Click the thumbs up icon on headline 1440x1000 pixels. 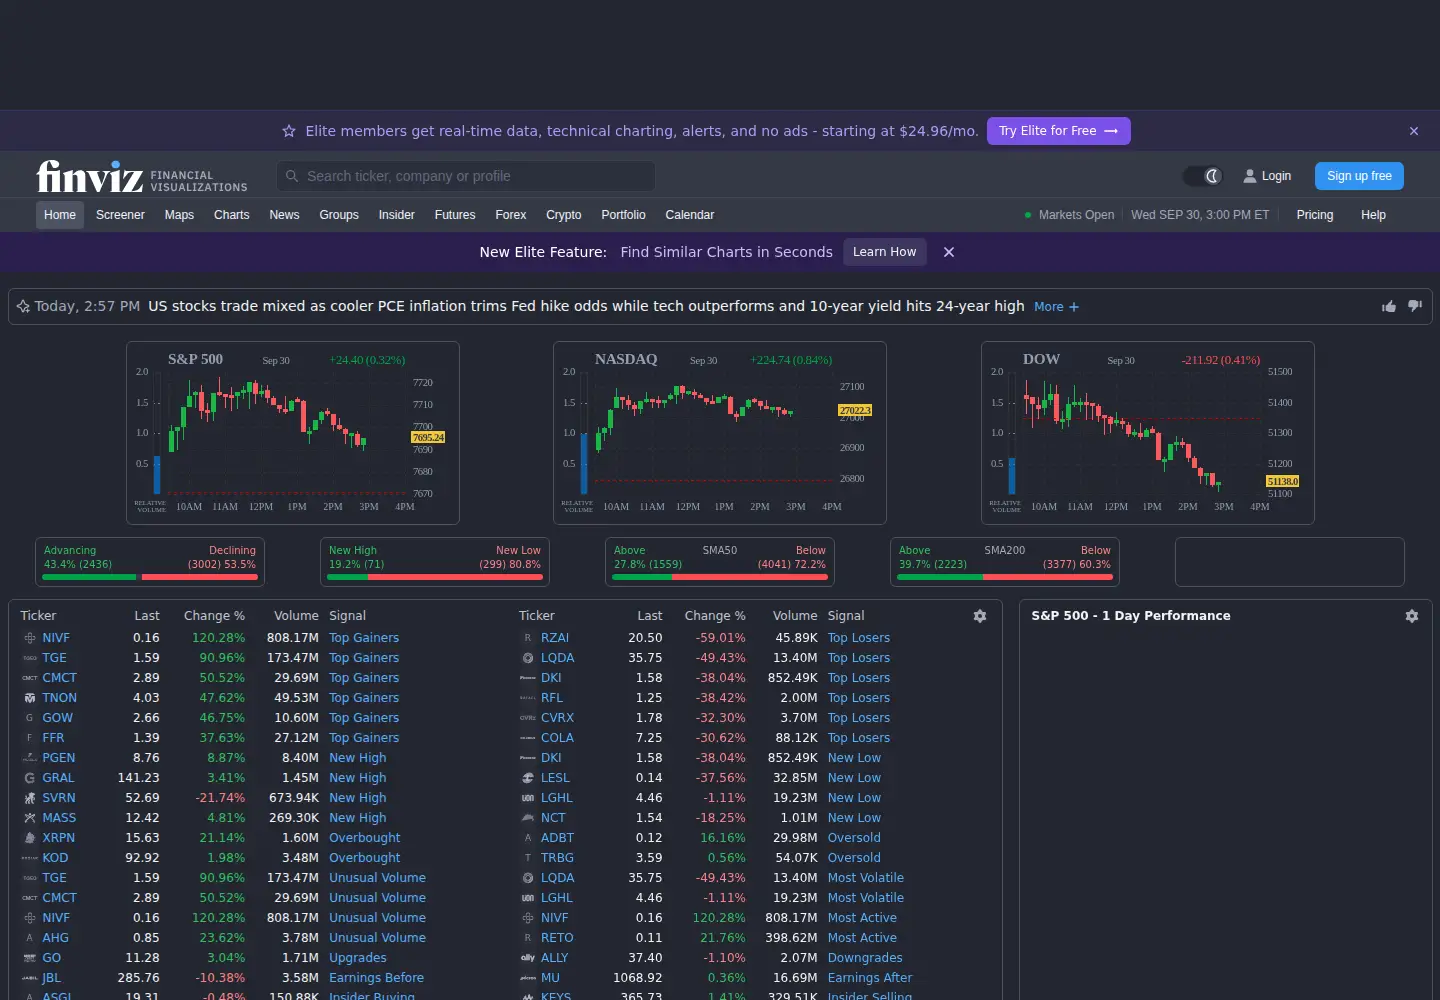[x=1389, y=306]
